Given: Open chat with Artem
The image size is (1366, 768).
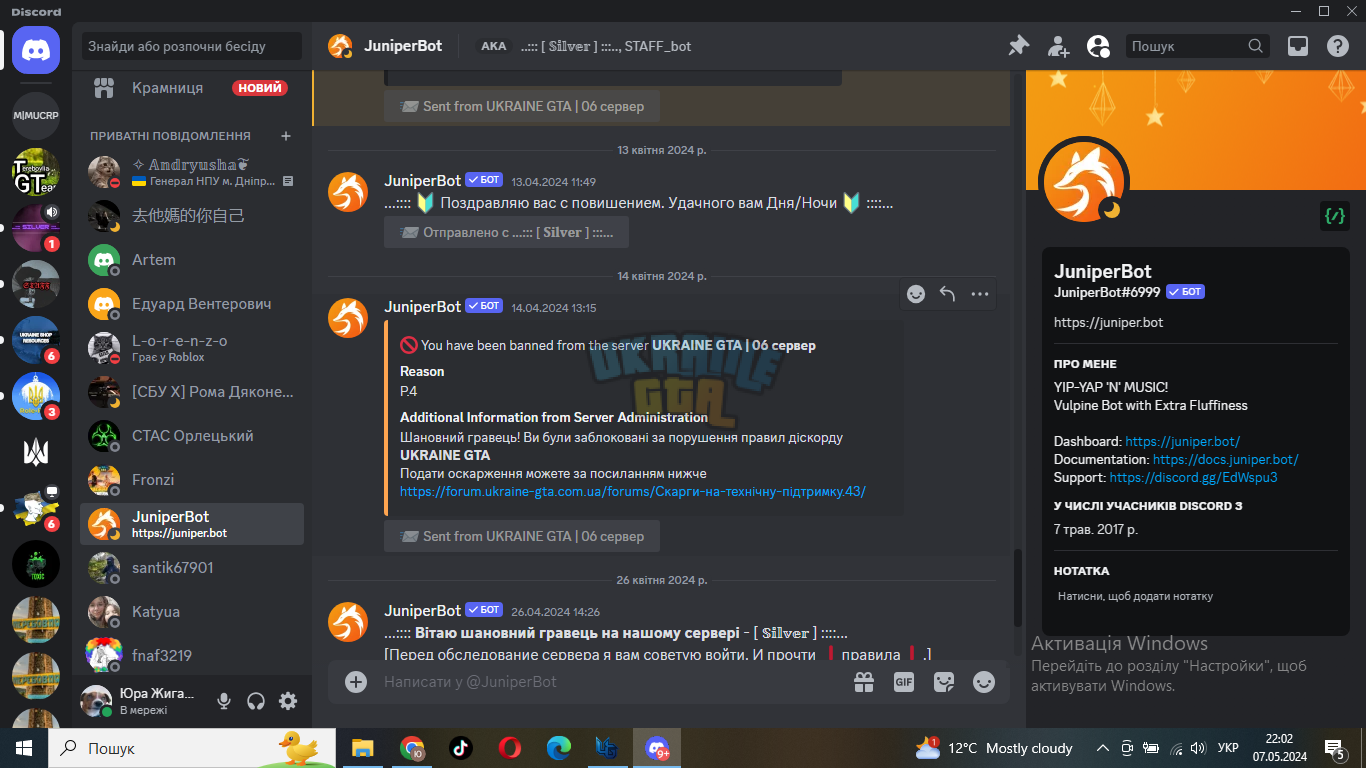Looking at the screenshot, I should pos(191,260).
